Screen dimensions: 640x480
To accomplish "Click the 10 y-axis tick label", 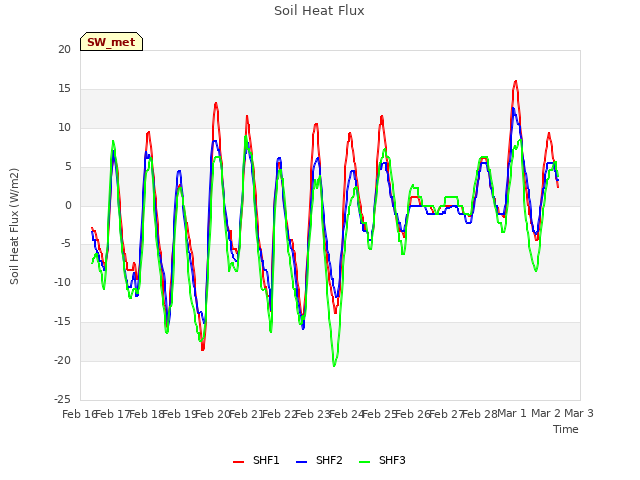I will click(x=64, y=128).
